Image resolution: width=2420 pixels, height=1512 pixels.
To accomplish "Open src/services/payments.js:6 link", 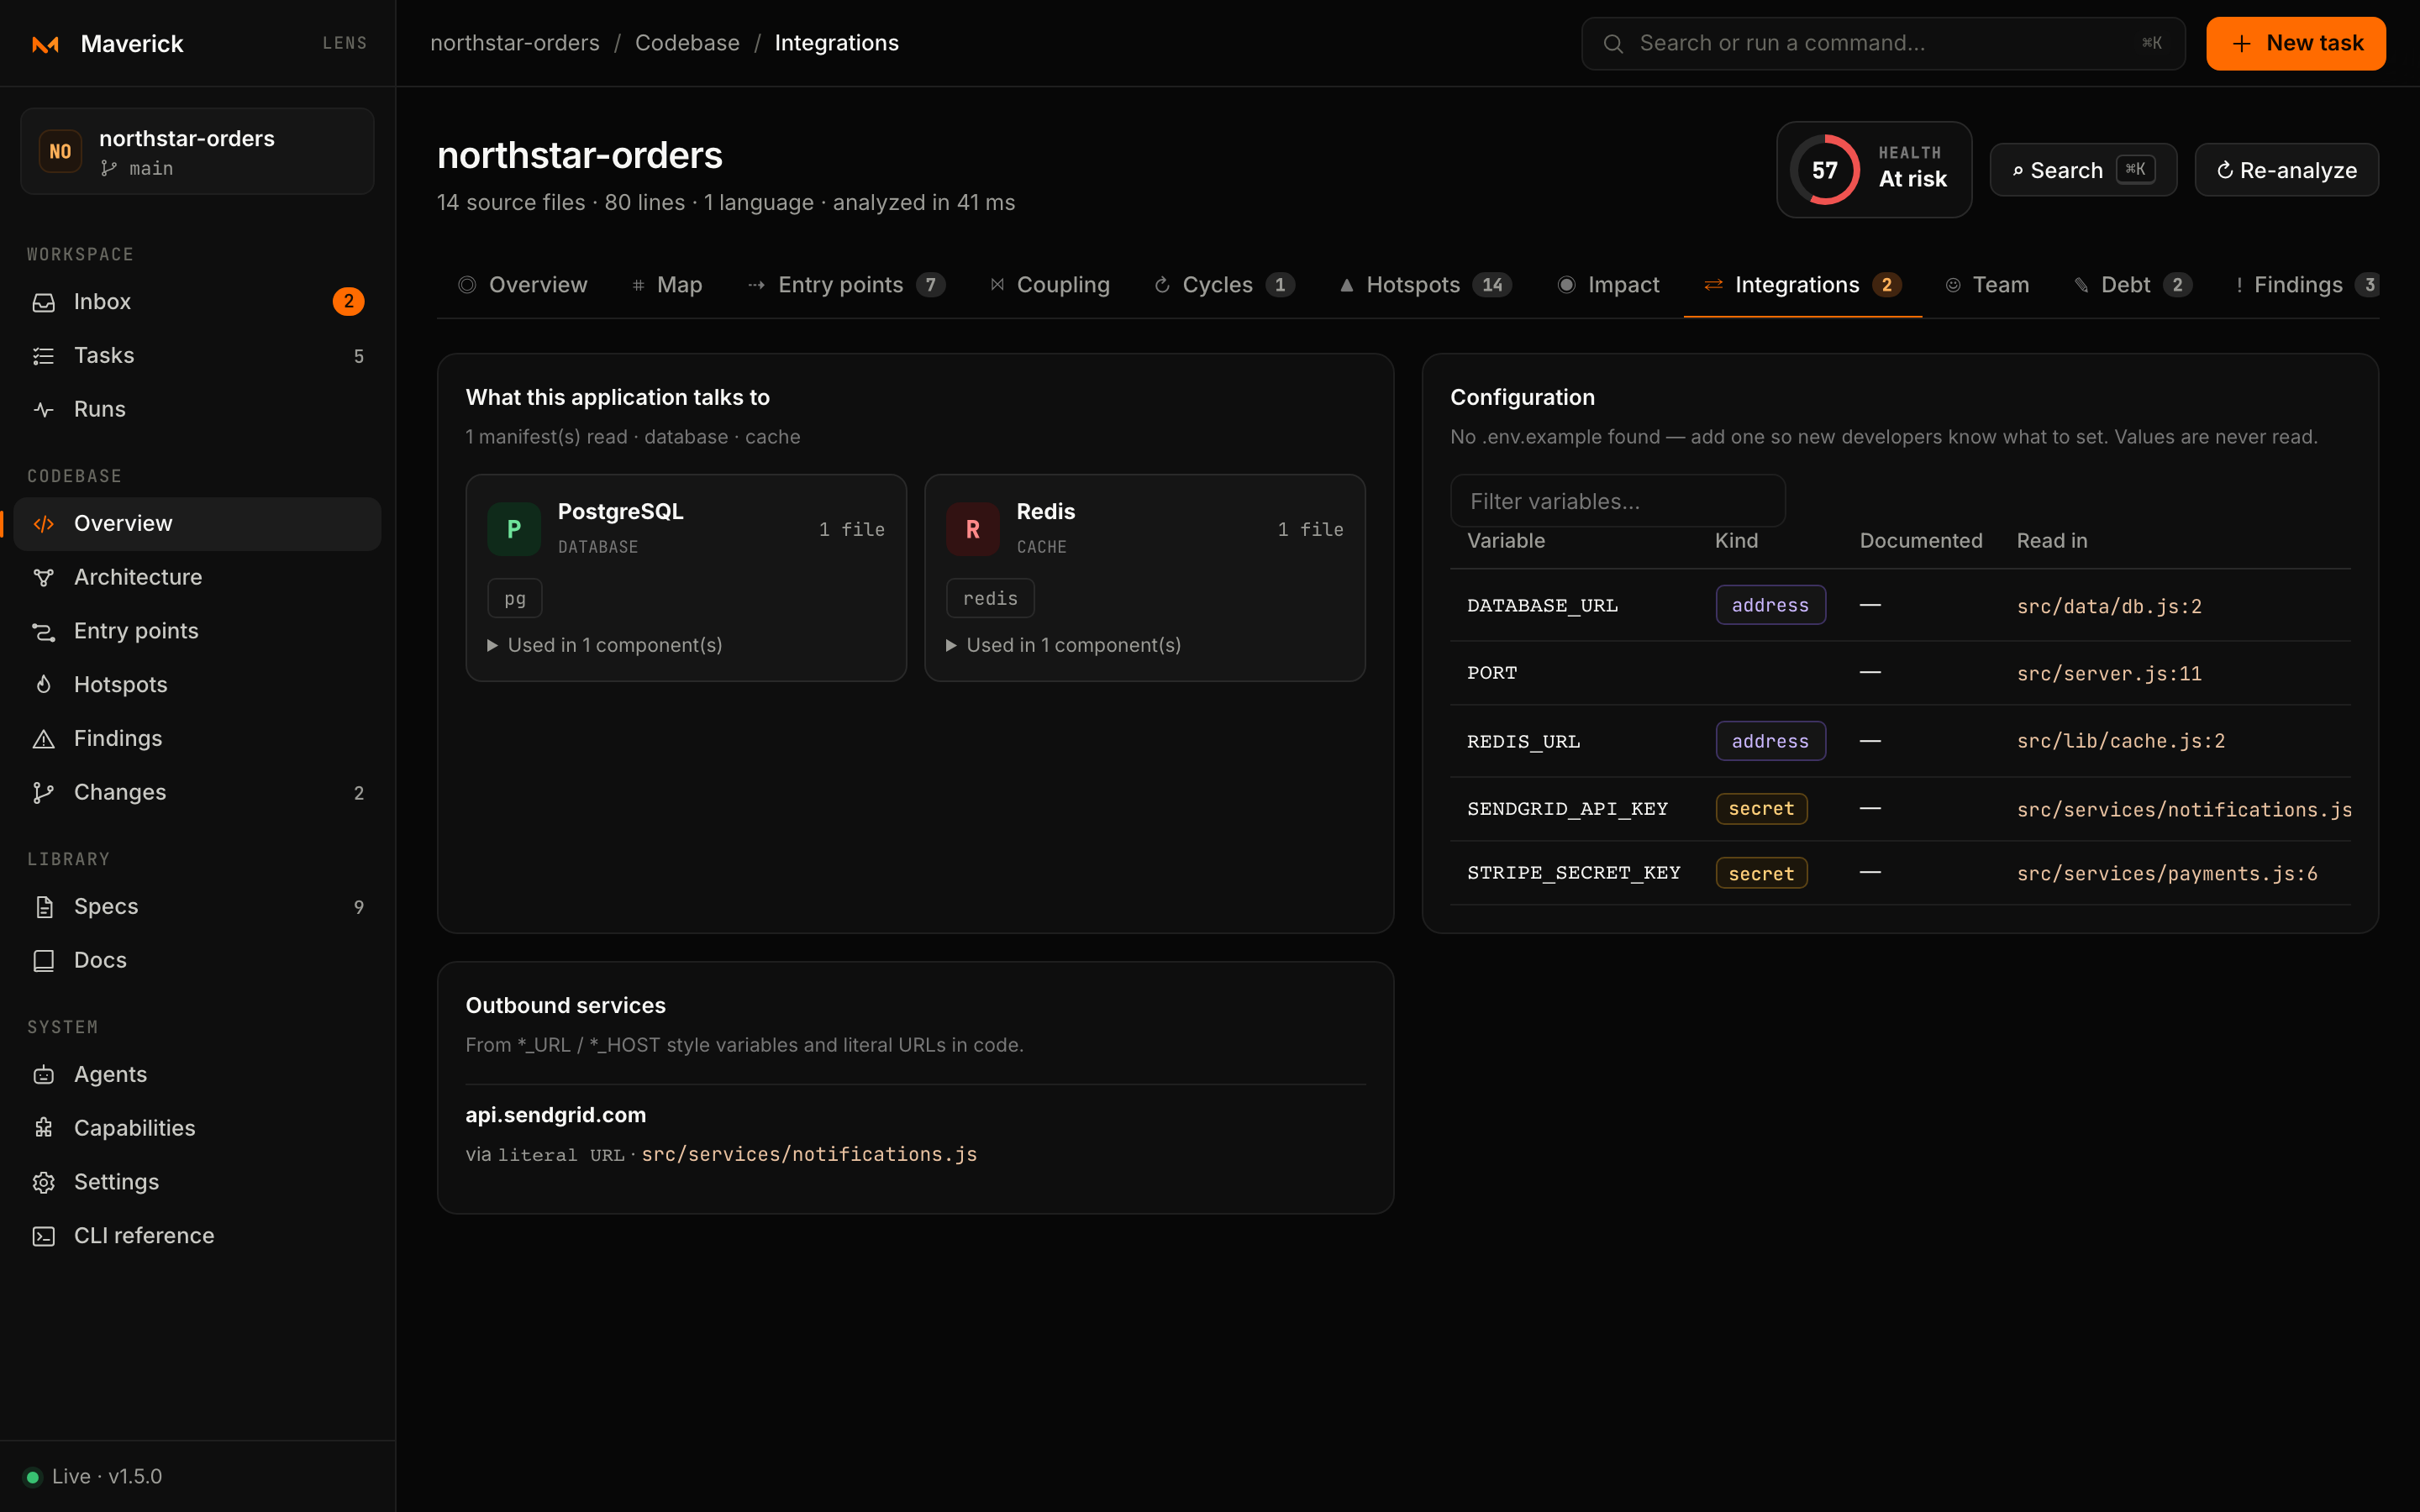I will (2167, 873).
